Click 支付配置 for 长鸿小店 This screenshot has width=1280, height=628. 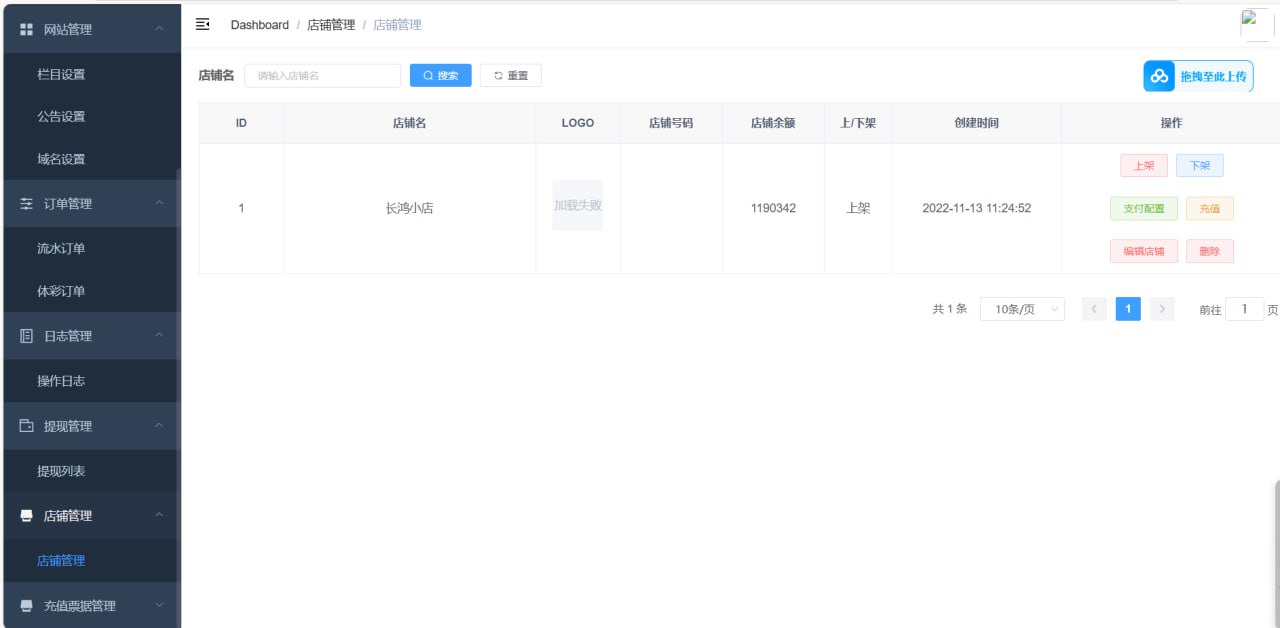pos(1143,209)
